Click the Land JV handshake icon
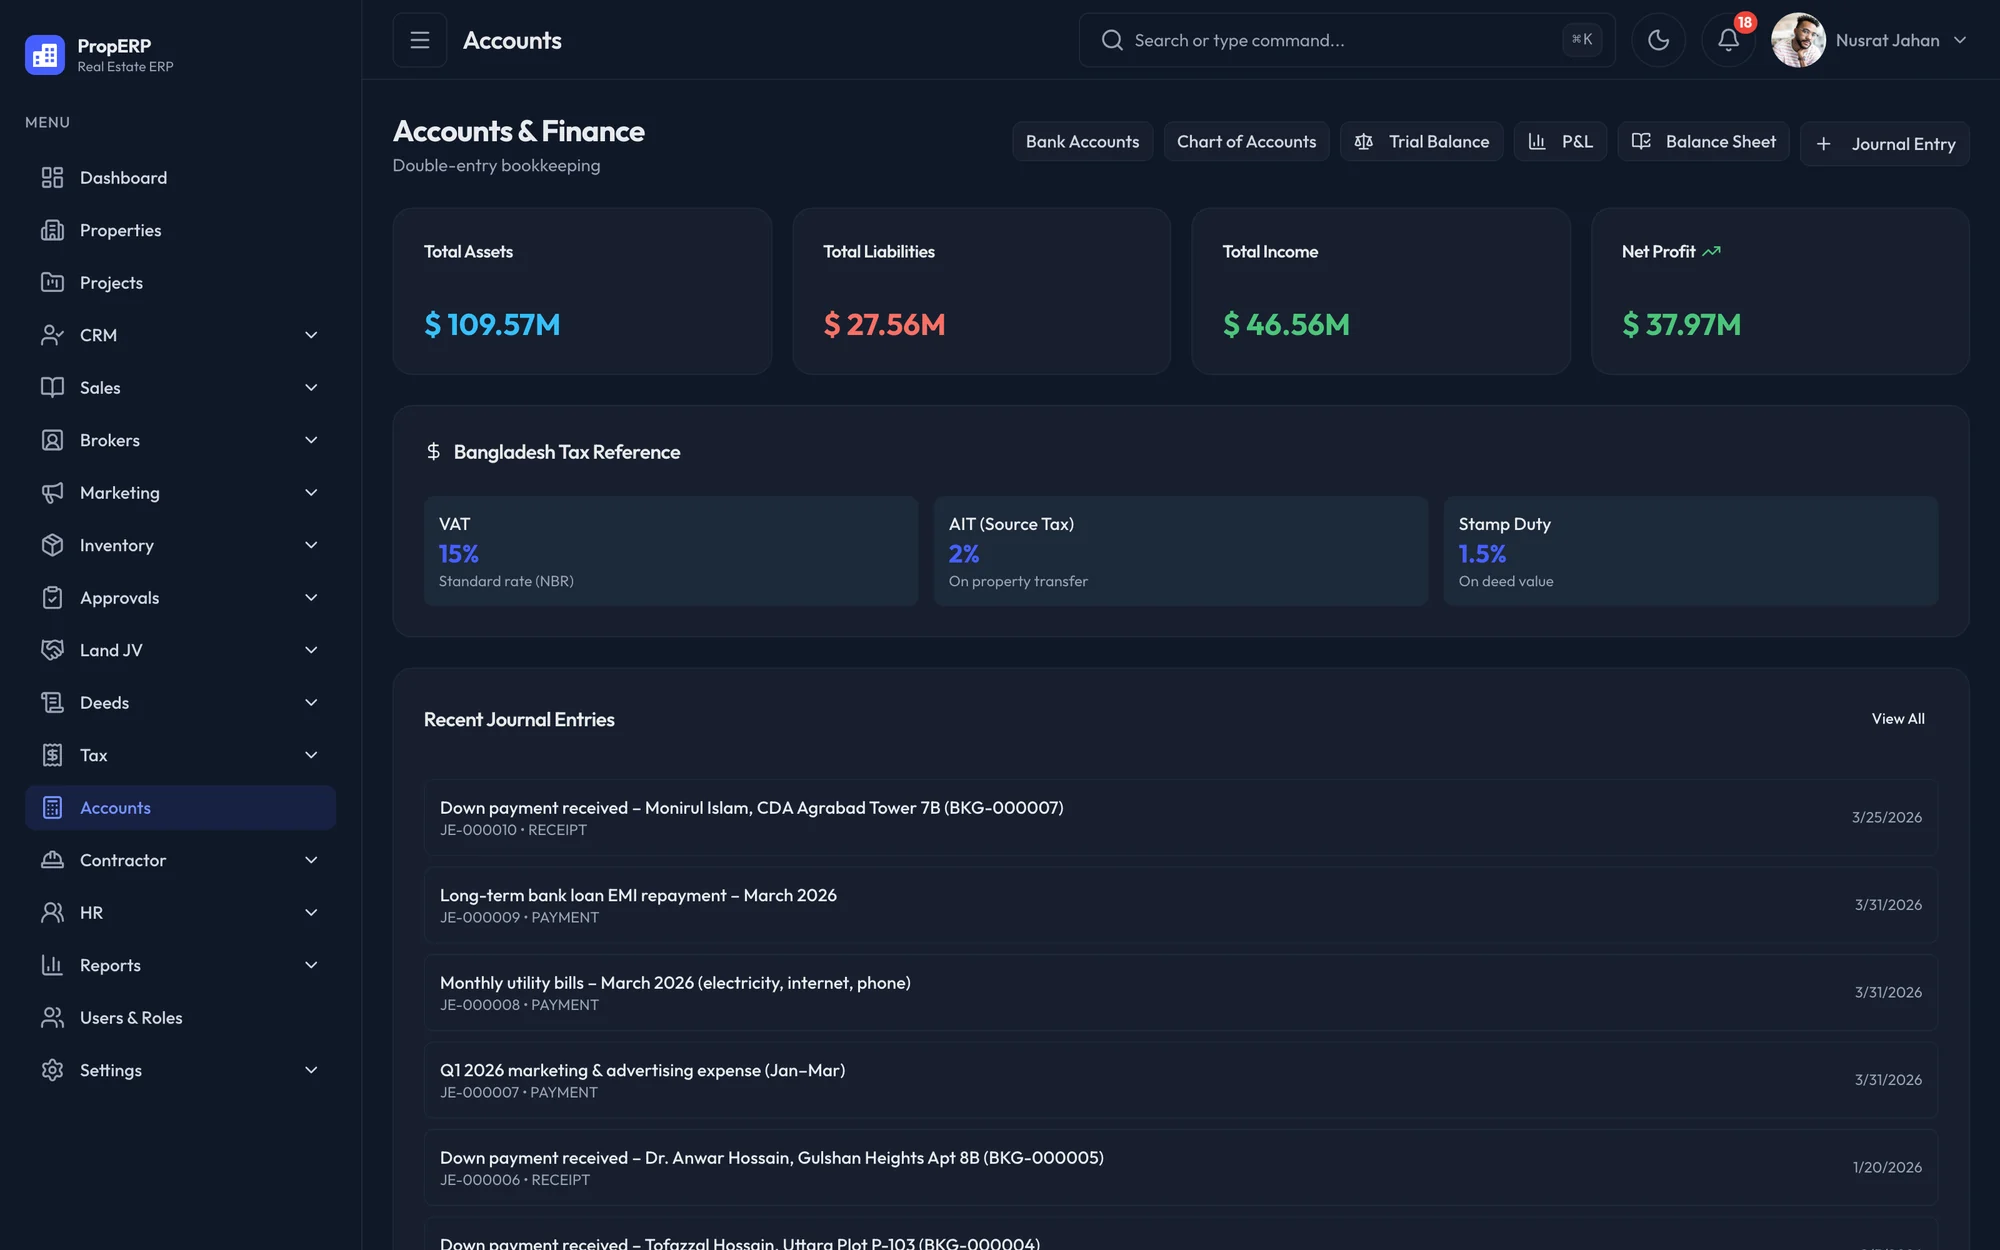This screenshot has height=1250, width=2000. point(52,650)
